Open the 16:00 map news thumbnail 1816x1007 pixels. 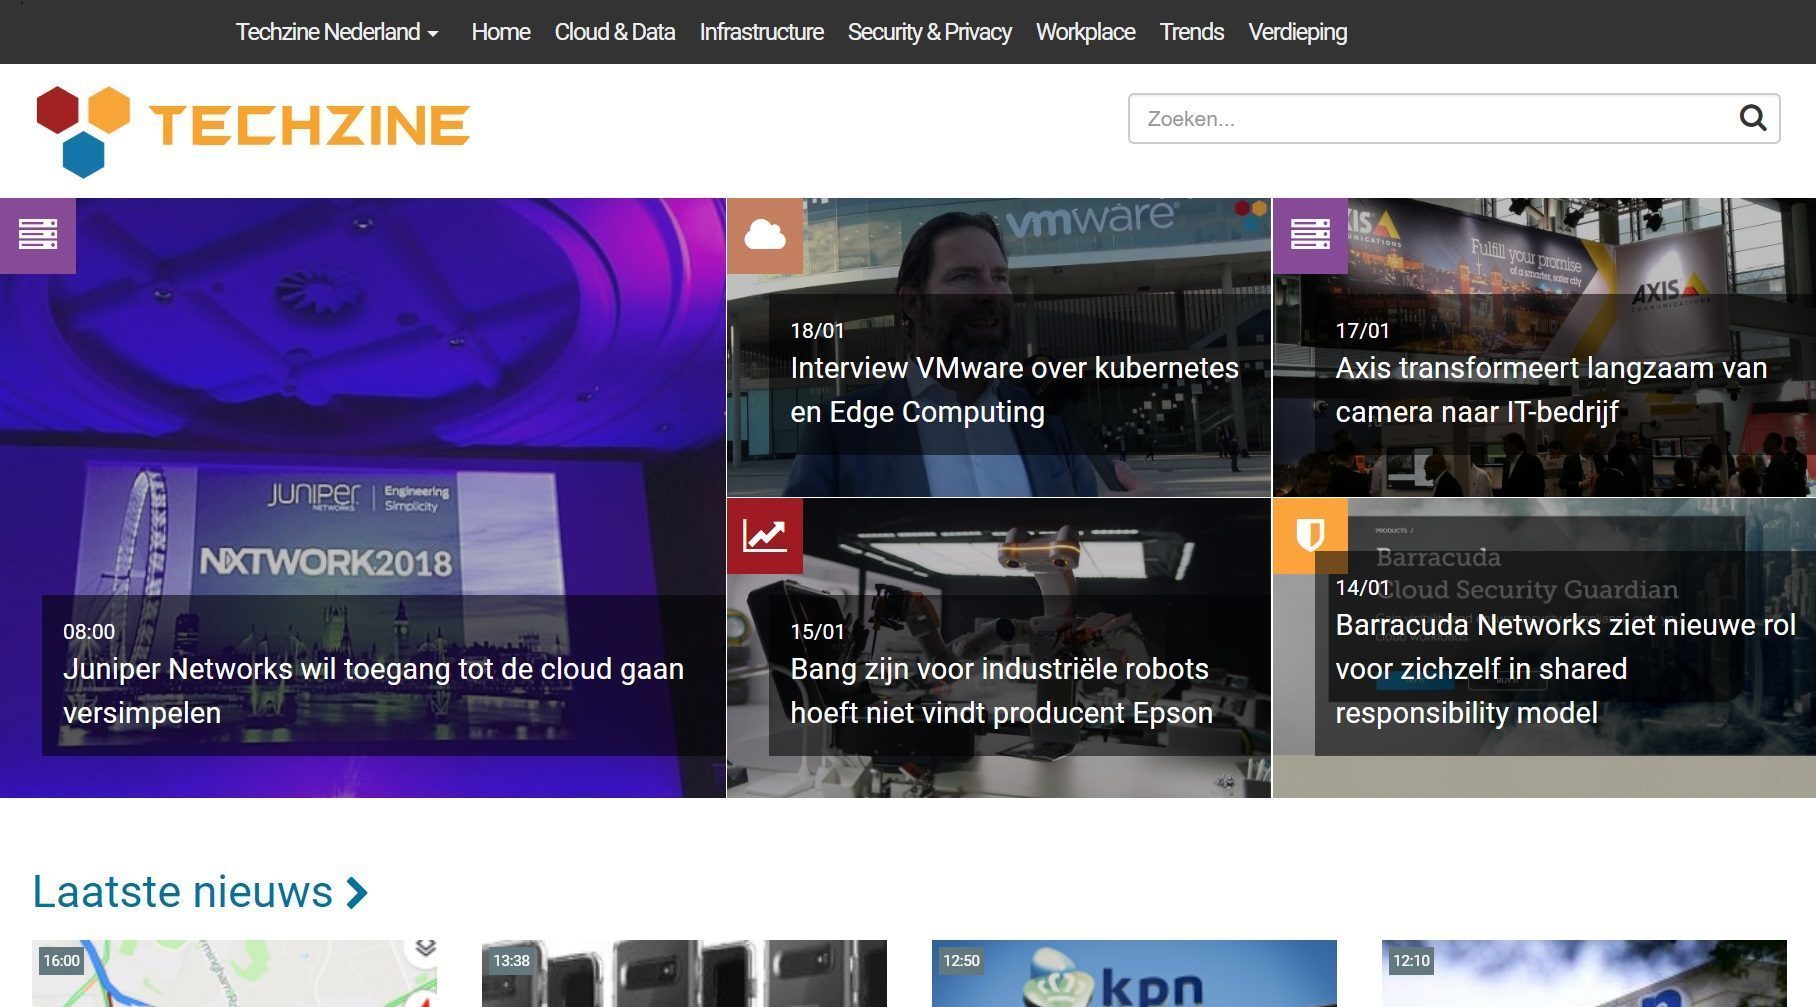pyautogui.click(x=235, y=973)
